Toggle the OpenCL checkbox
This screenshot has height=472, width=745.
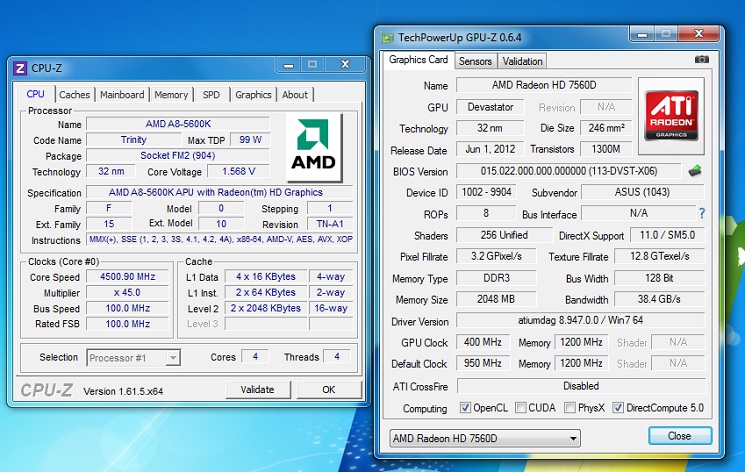click(x=465, y=407)
